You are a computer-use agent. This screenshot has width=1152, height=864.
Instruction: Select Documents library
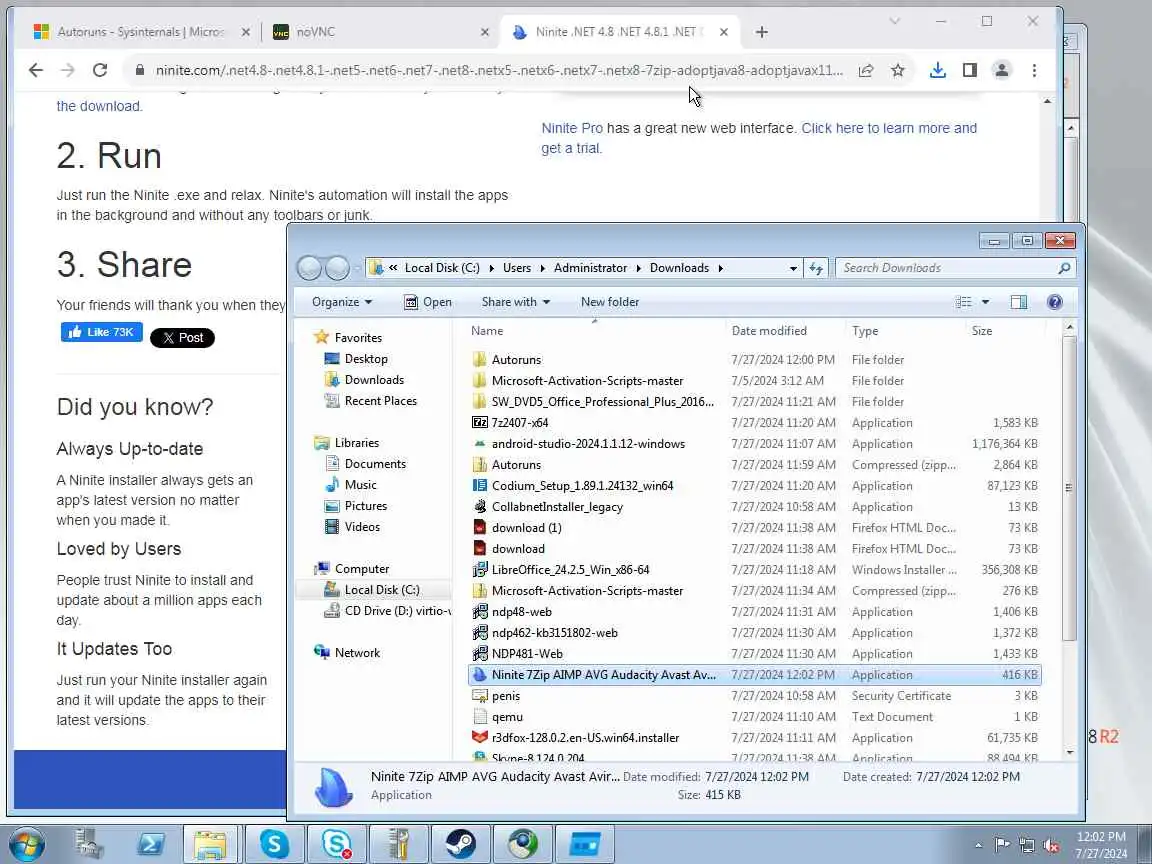point(375,464)
